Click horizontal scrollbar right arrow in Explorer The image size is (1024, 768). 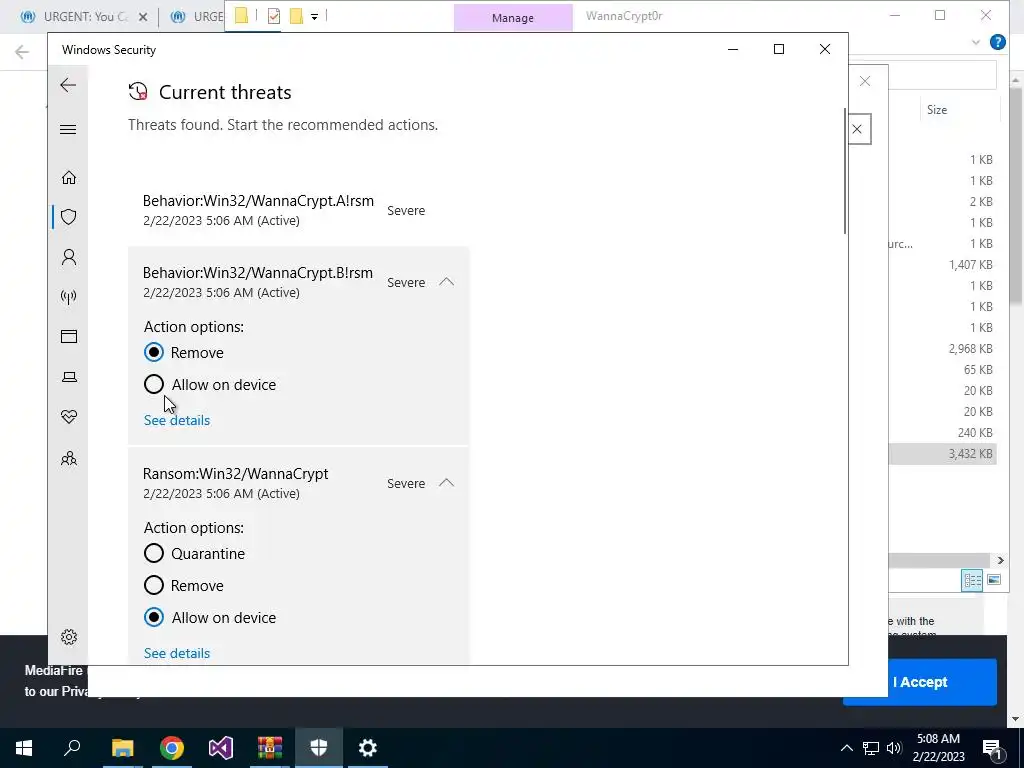point(1000,560)
